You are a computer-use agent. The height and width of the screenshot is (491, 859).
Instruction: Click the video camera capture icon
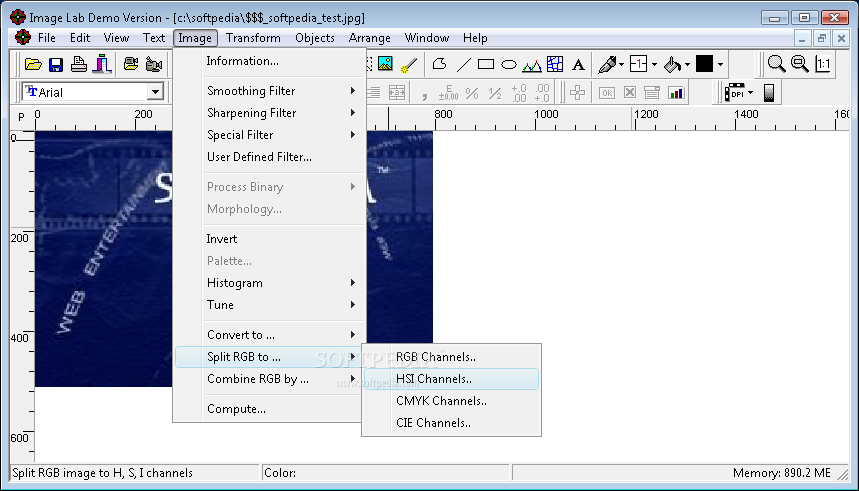(x=154, y=65)
